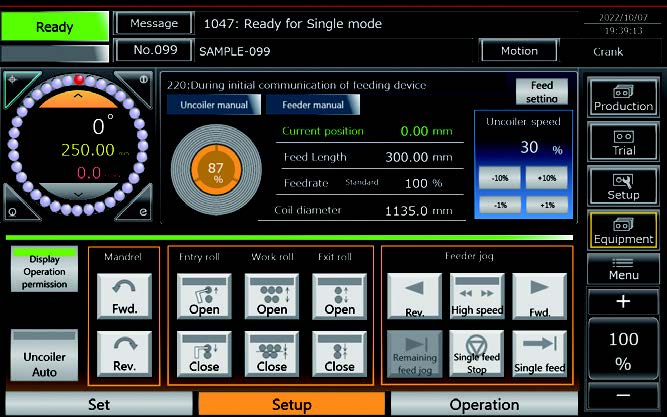Close the Entry roll
Image resolution: width=667 pixels, height=417 pixels.
(x=204, y=354)
